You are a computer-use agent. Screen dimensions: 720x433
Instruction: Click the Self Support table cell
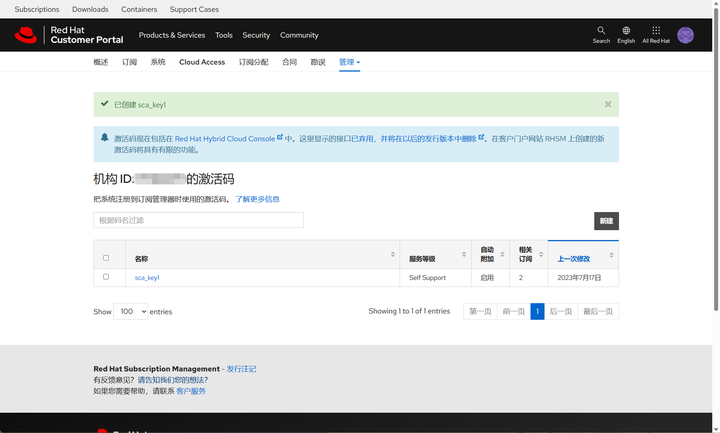click(x=435, y=277)
